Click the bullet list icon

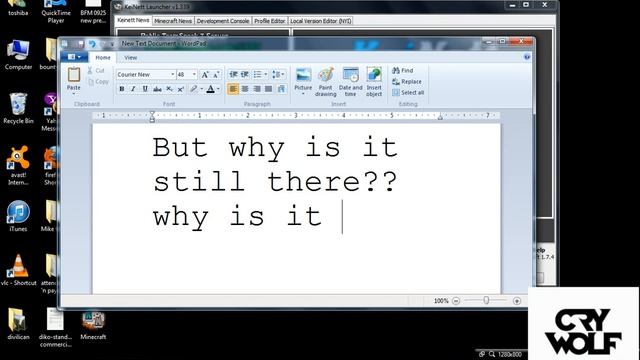click(x=258, y=74)
